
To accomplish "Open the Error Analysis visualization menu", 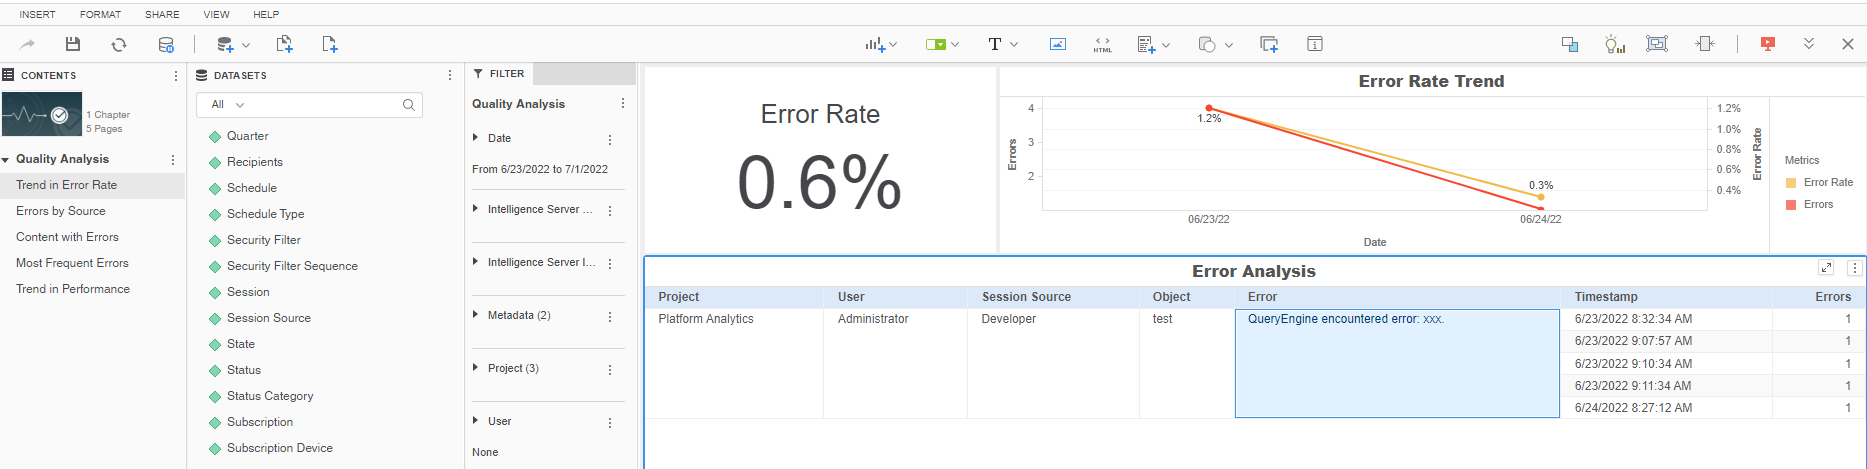I will click(x=1854, y=268).
